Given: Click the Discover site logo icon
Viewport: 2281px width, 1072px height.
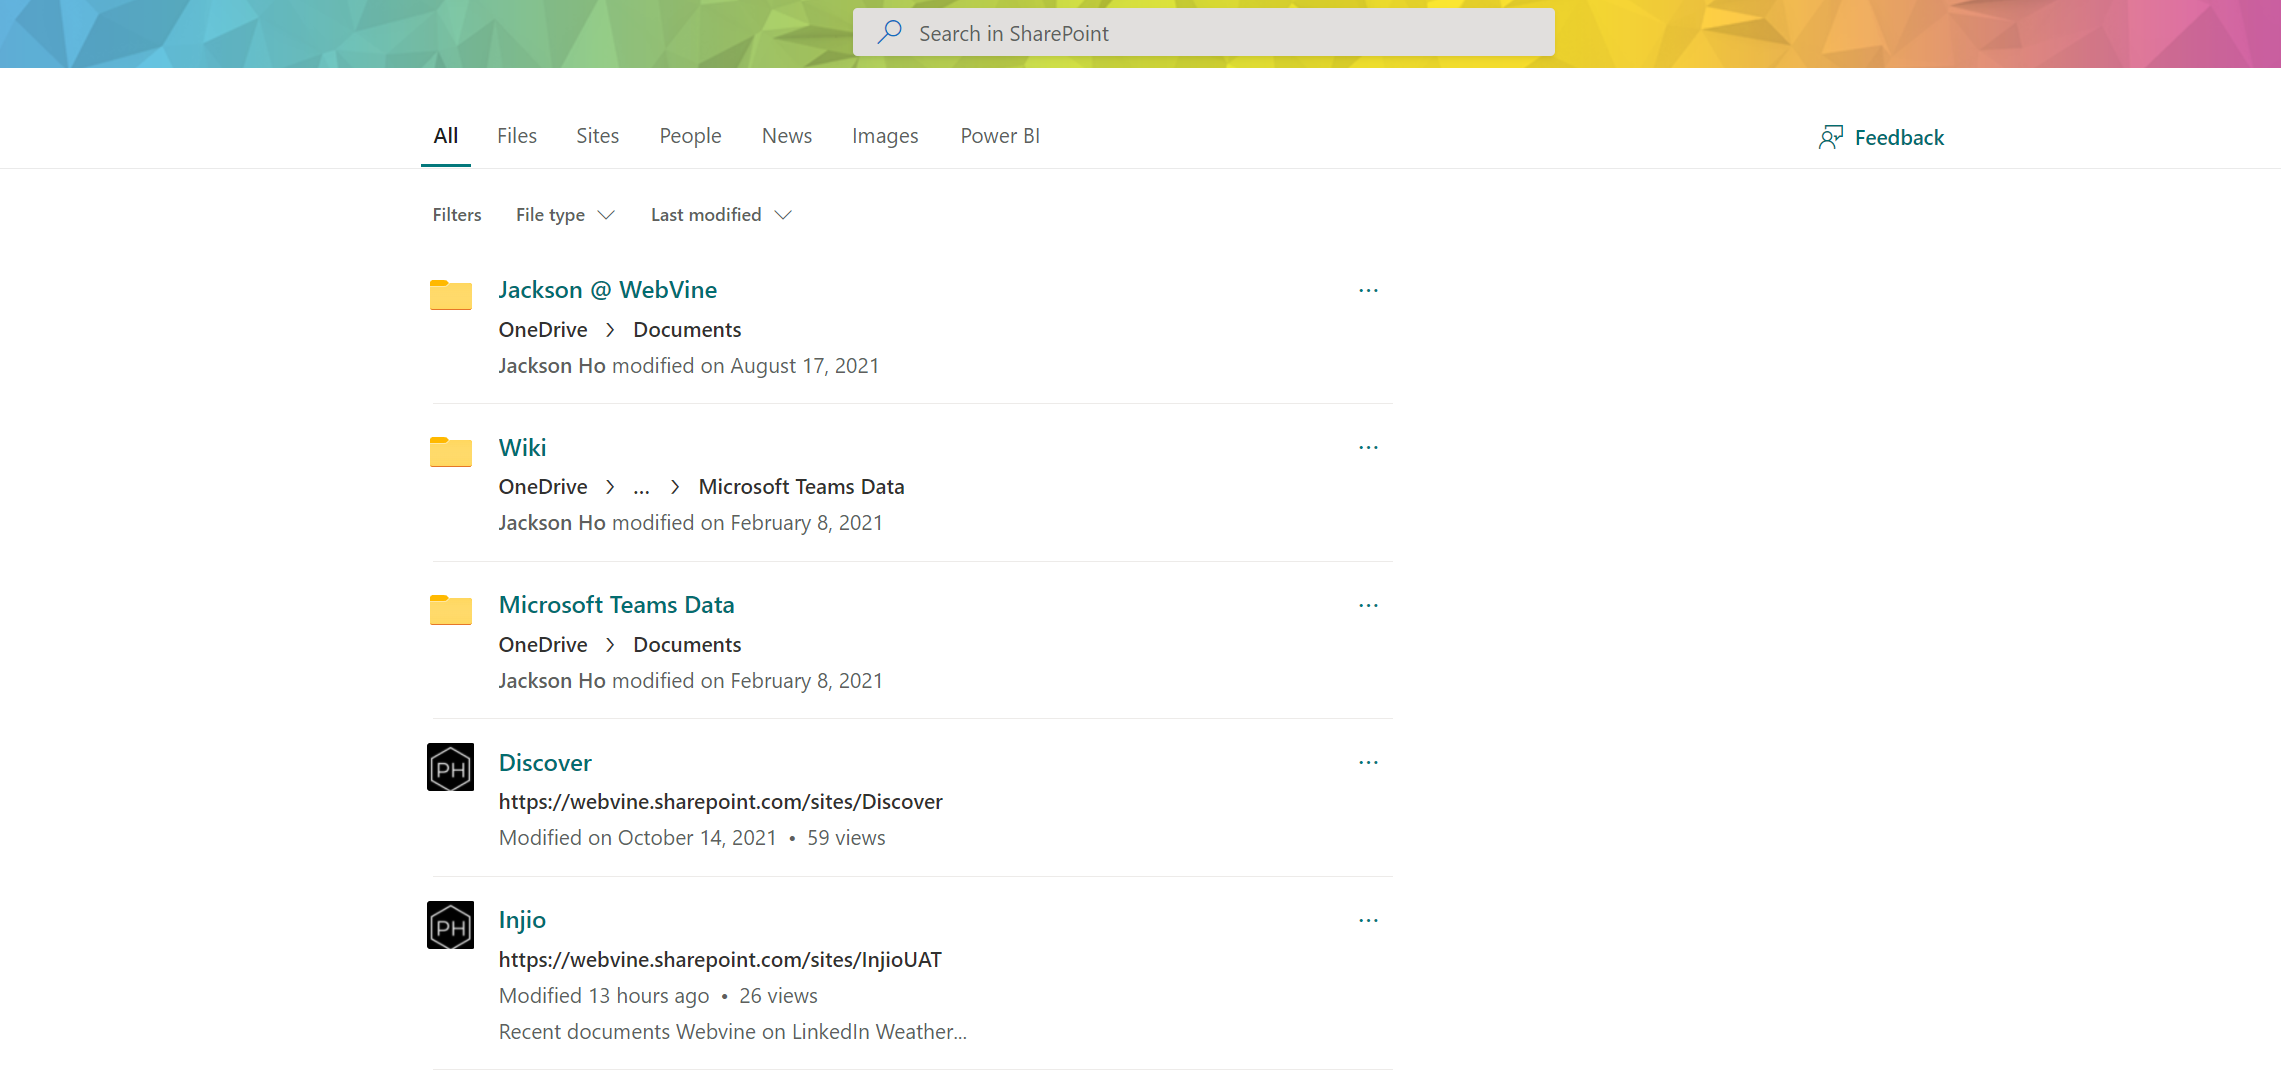Looking at the screenshot, I should (x=450, y=768).
